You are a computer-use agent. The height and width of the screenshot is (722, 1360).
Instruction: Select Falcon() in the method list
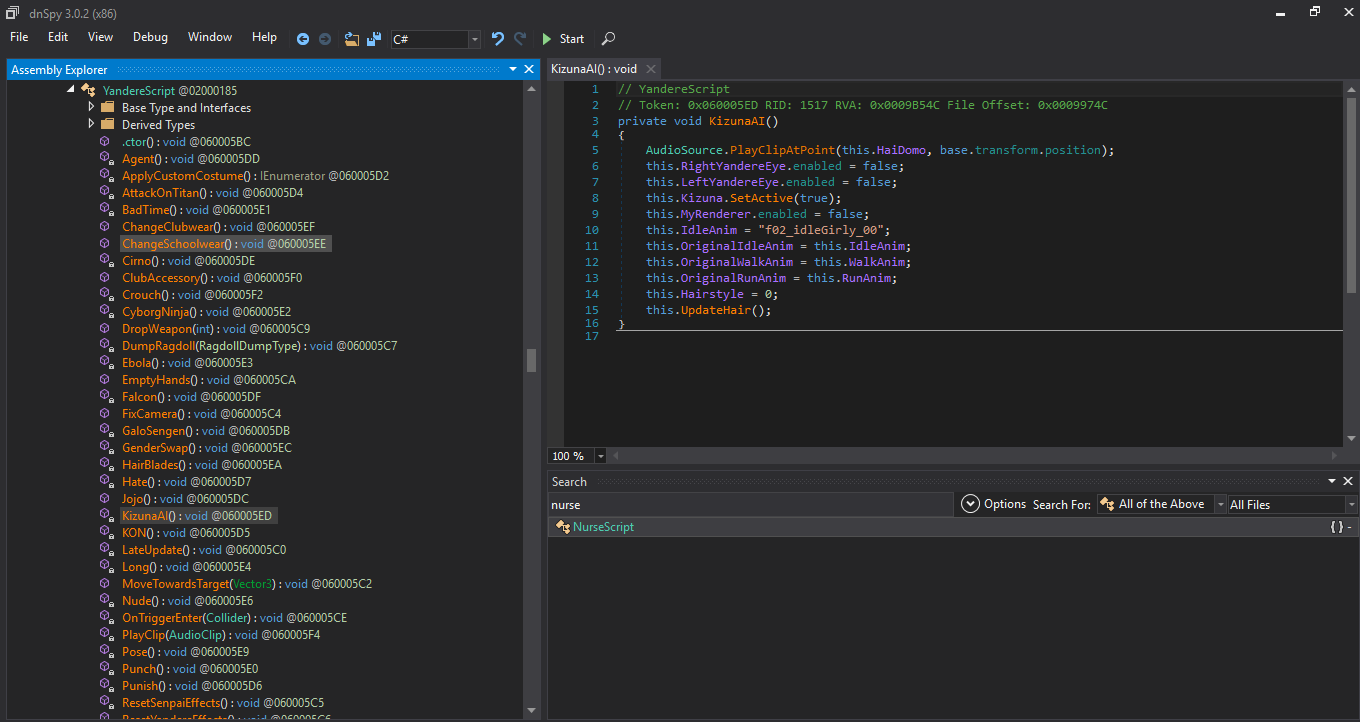click(191, 397)
